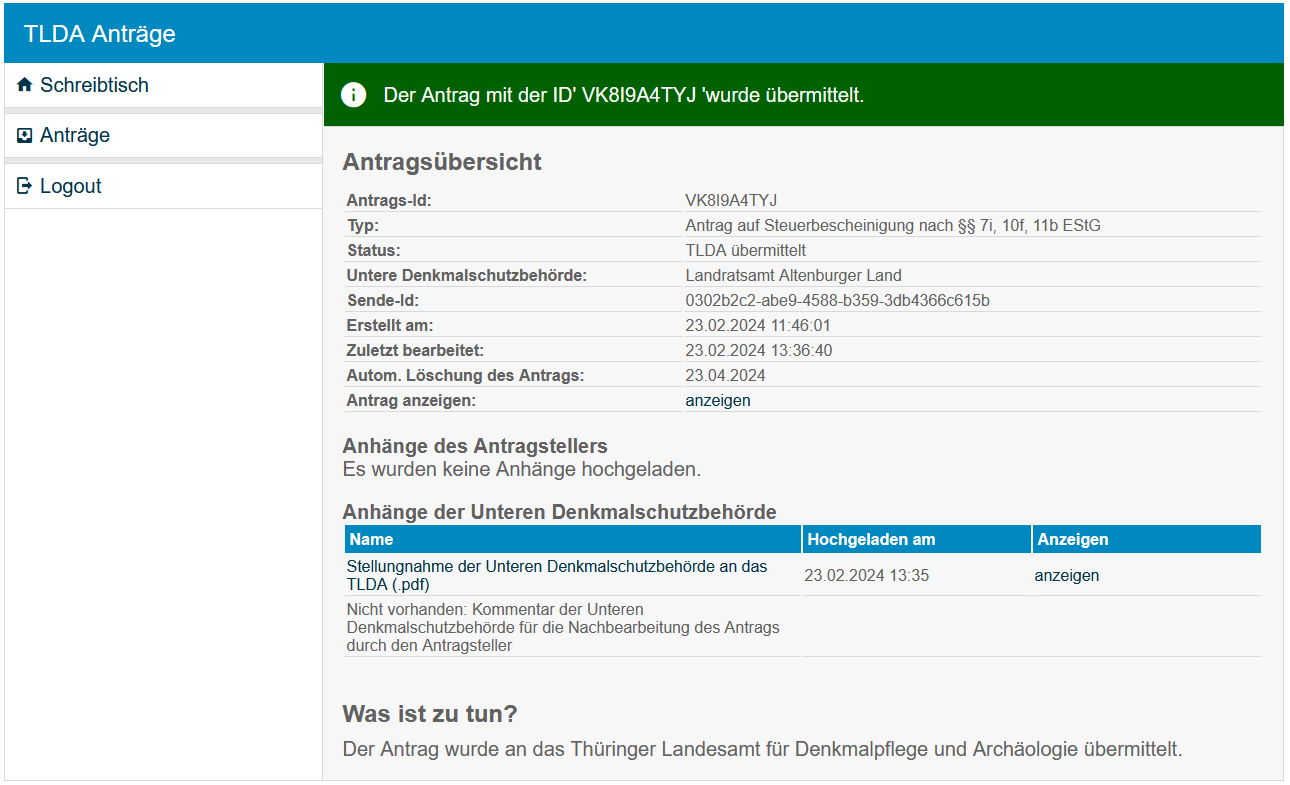Click the Name column header
Viewport: 1290px width, 785px height.
pyautogui.click(x=371, y=540)
